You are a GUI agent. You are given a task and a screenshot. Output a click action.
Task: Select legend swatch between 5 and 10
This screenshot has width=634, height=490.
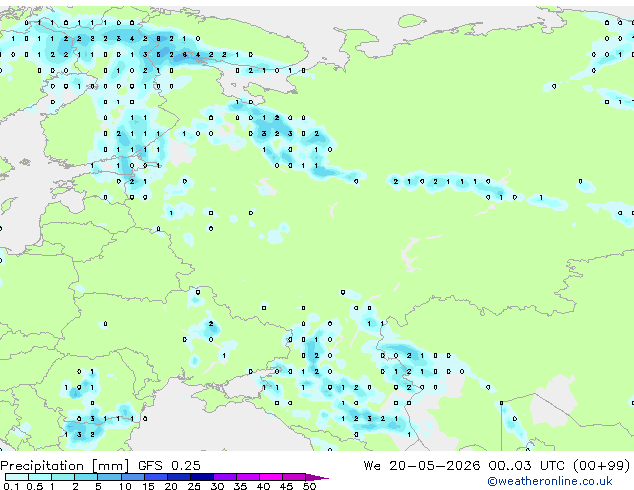pos(109,477)
